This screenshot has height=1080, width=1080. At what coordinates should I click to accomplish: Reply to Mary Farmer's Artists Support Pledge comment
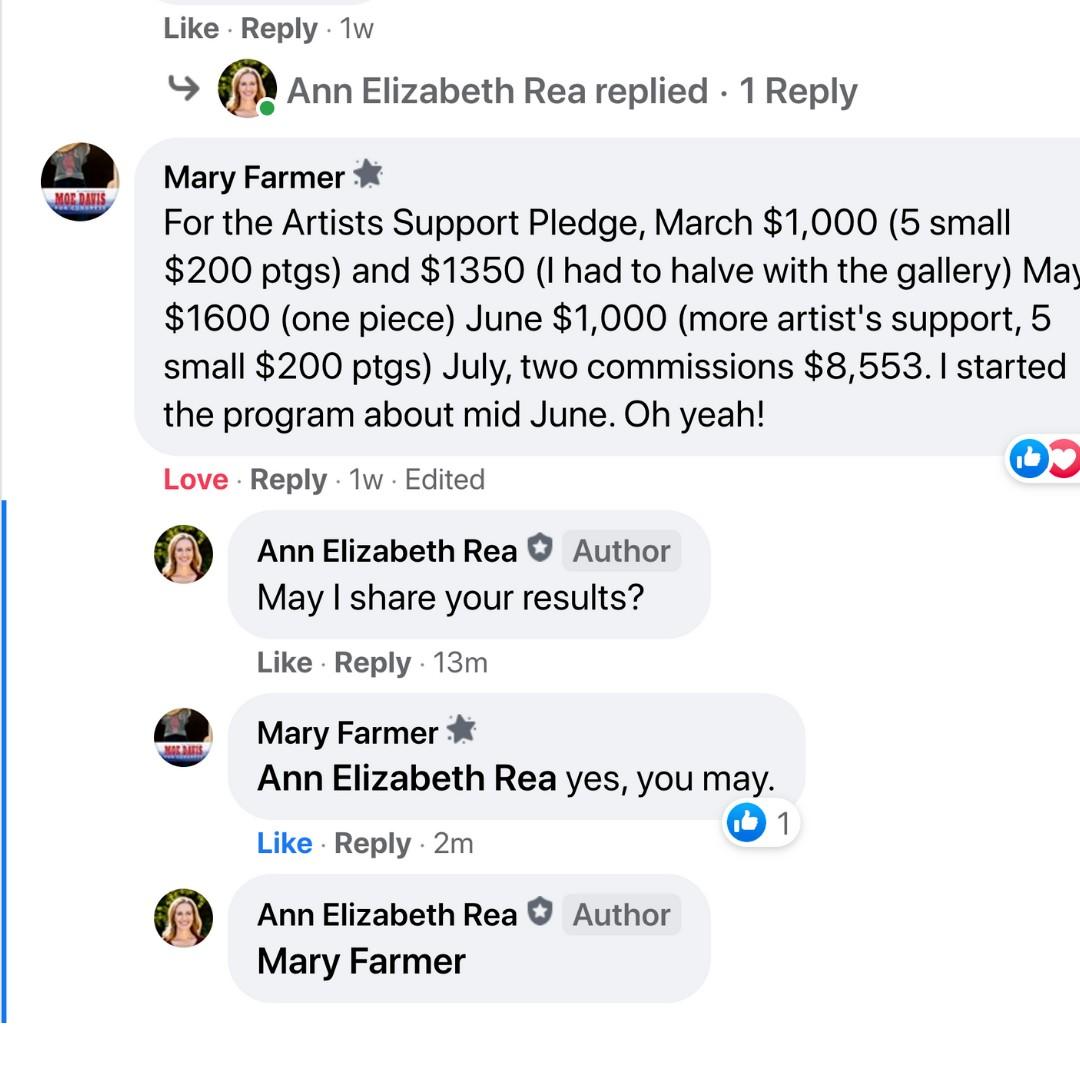288,480
